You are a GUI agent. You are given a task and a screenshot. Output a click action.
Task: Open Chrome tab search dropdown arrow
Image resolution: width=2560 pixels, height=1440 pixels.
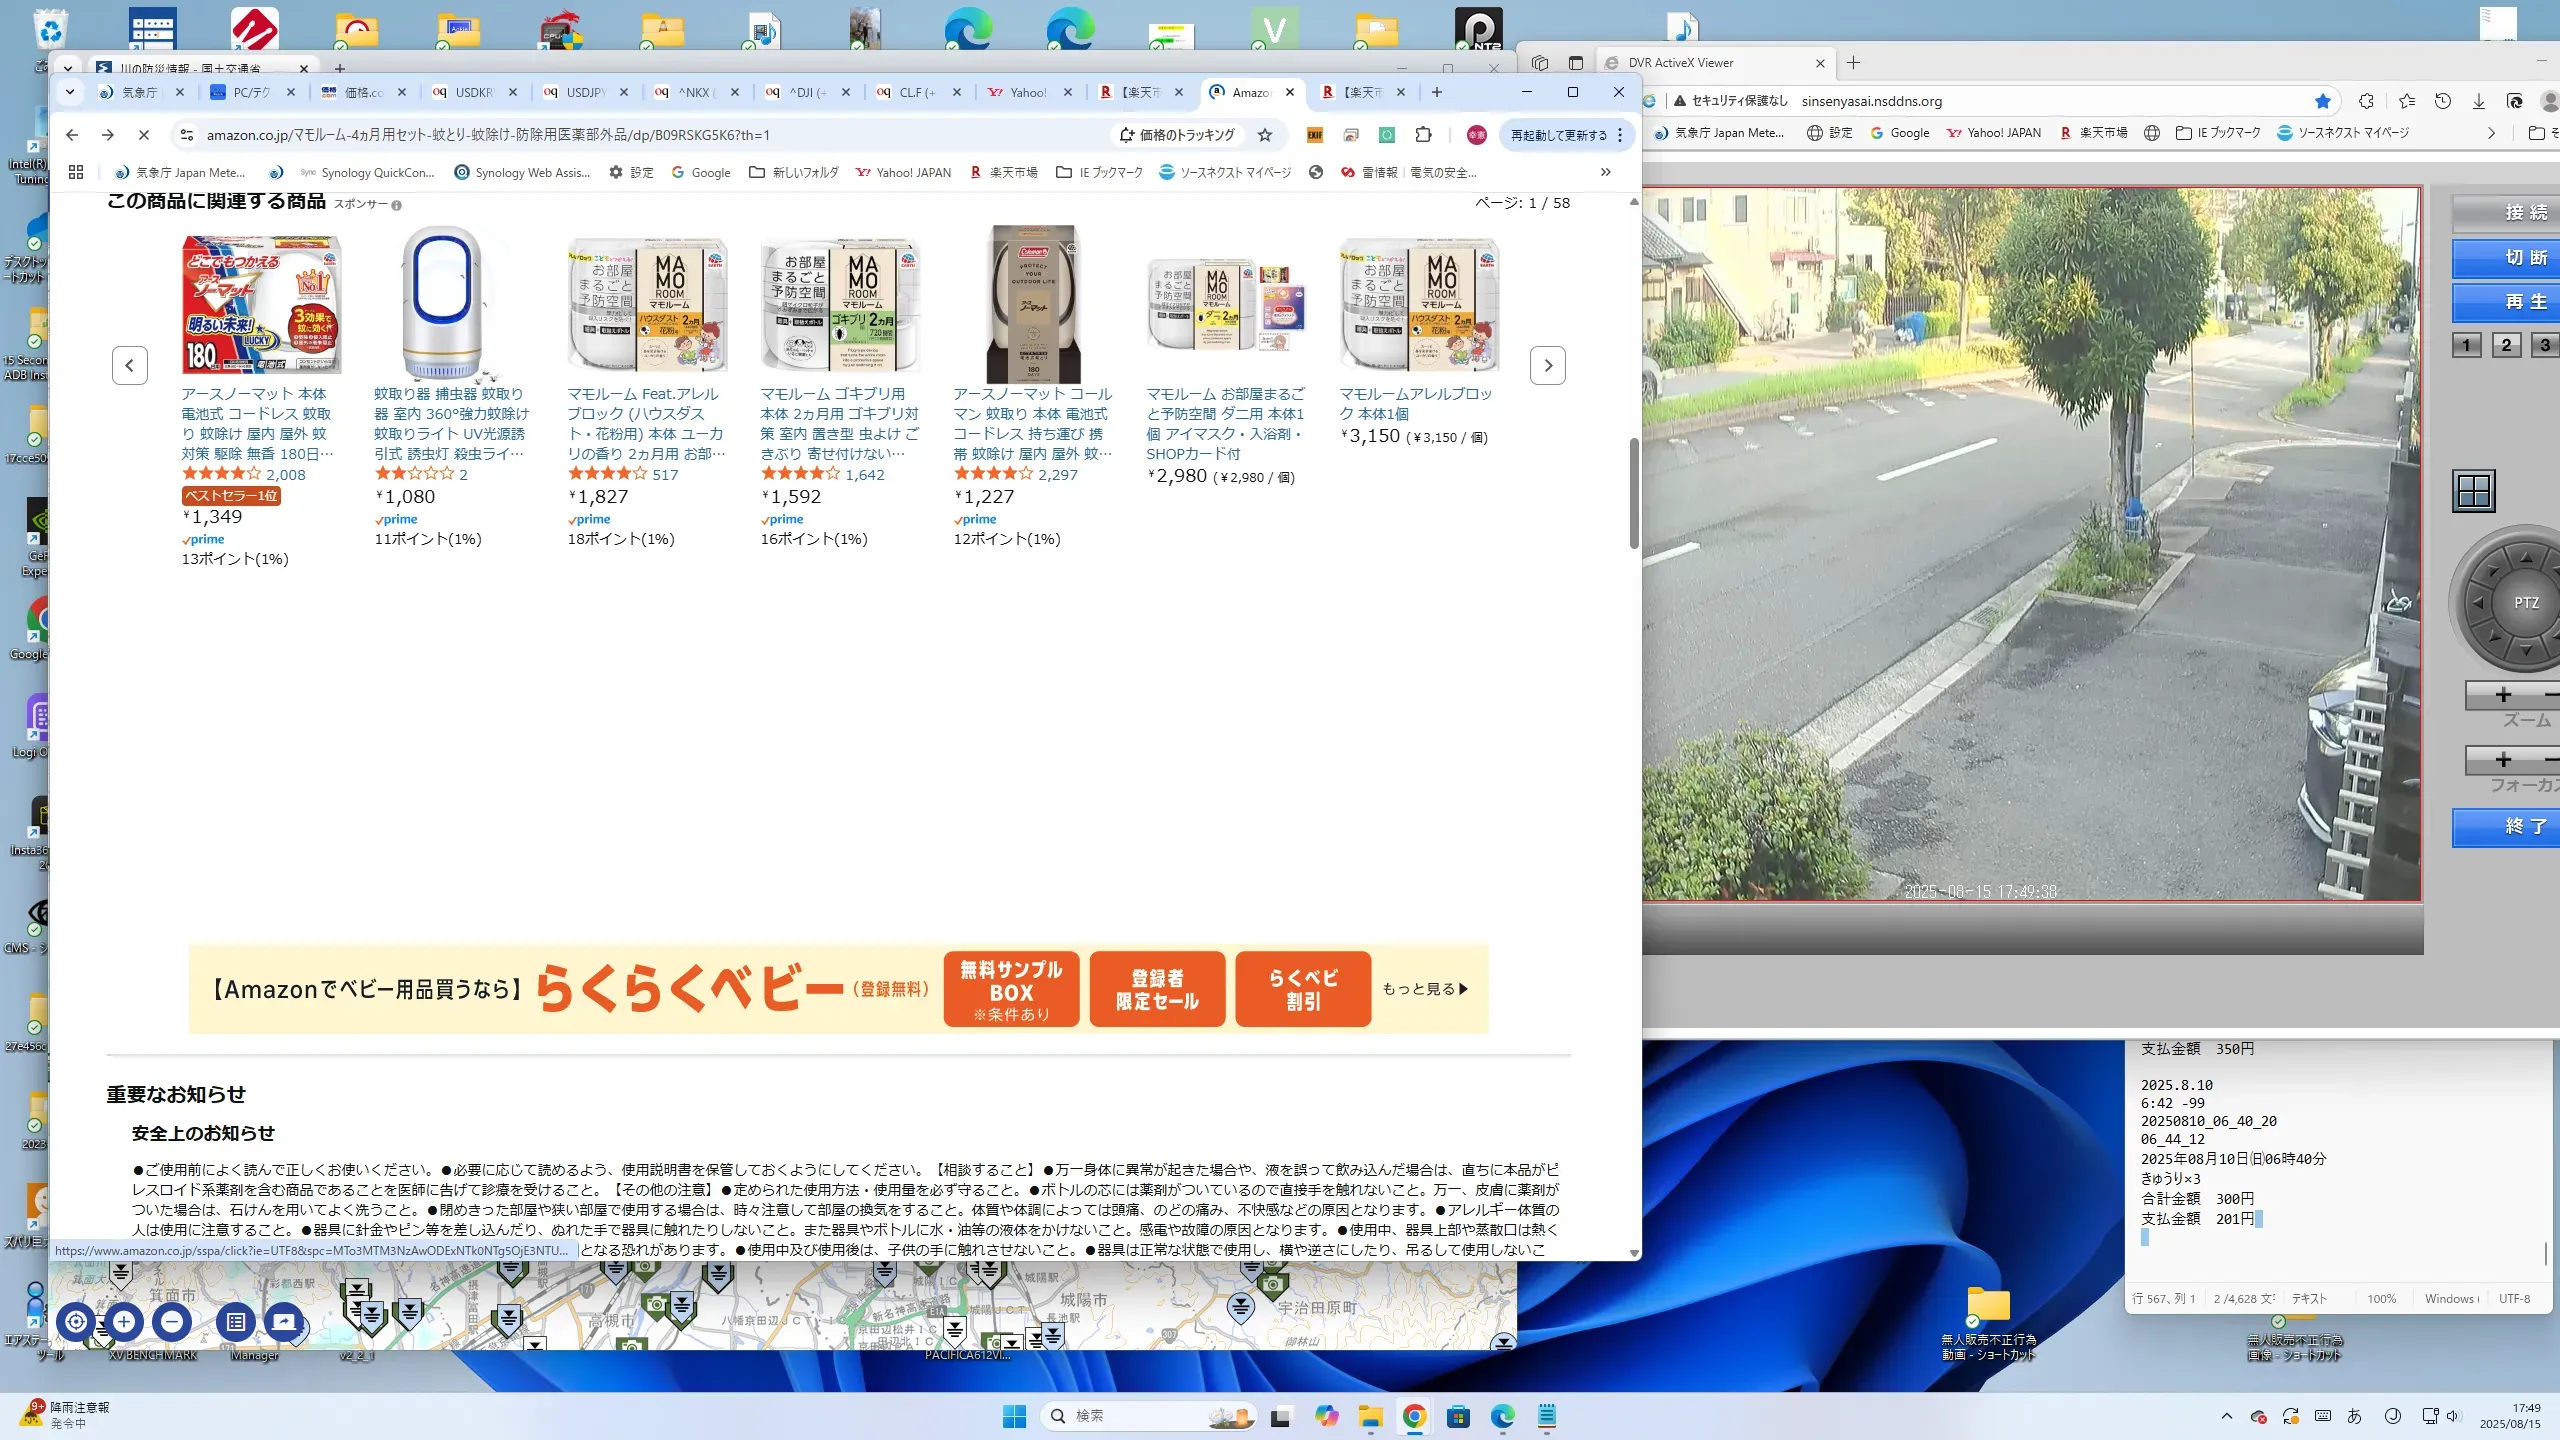[x=69, y=92]
